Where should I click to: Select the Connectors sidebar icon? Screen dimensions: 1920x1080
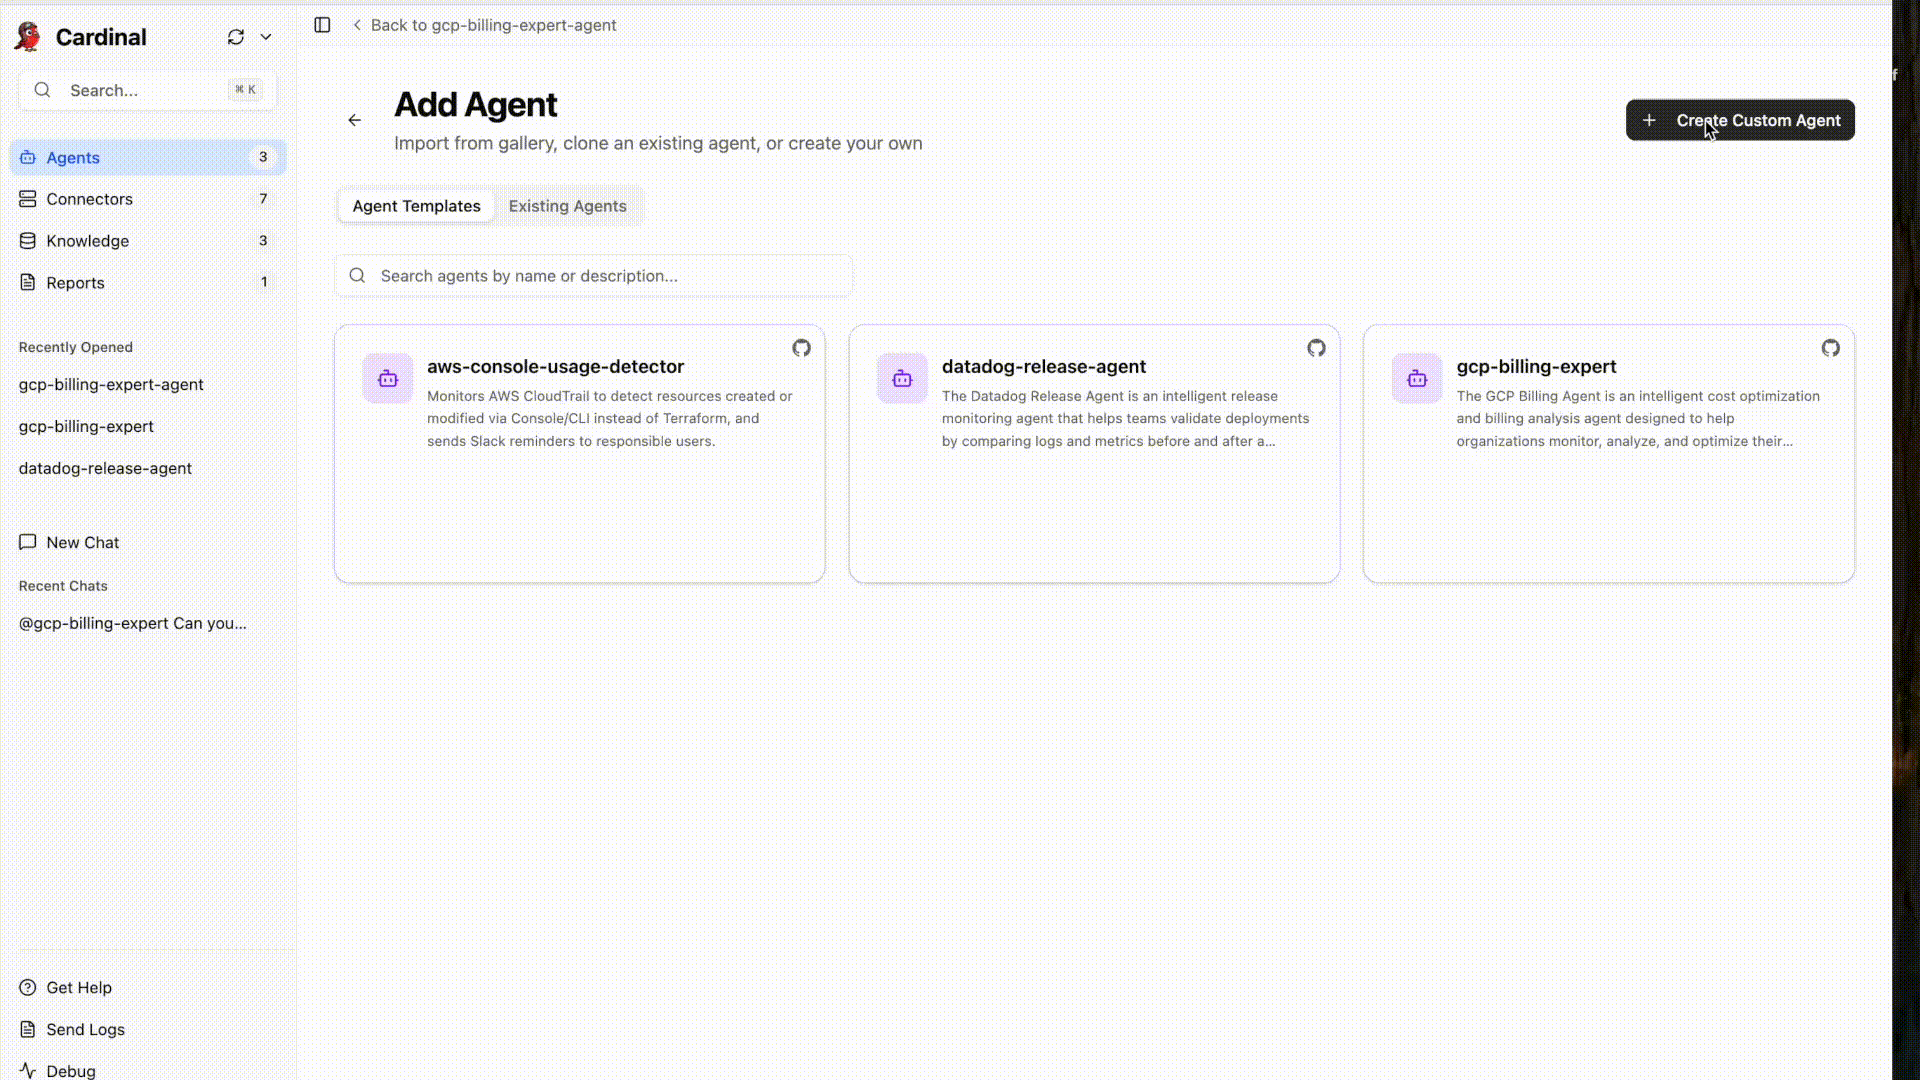tap(27, 198)
